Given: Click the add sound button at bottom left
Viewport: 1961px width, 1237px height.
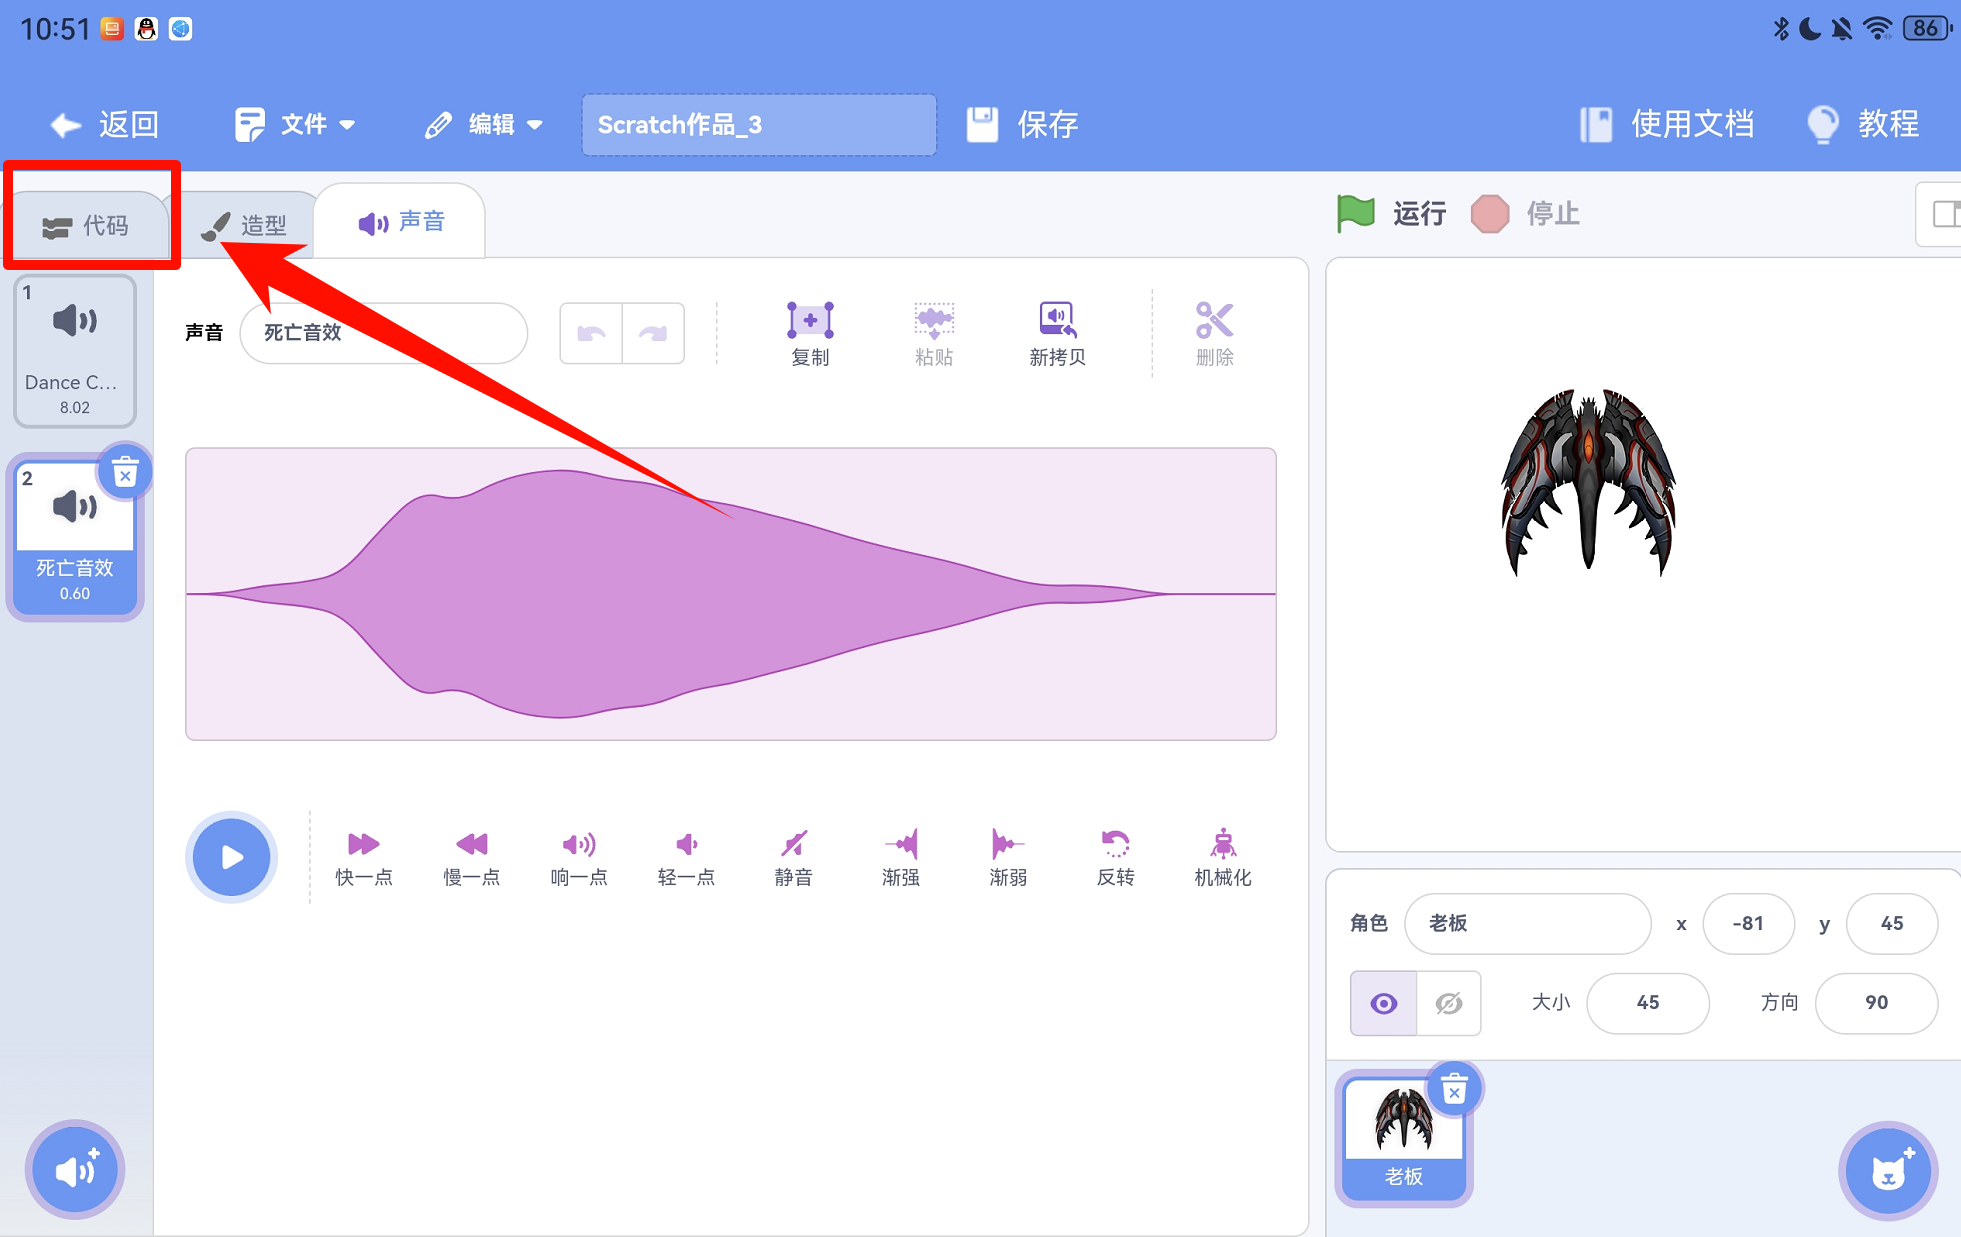Looking at the screenshot, I should 75,1169.
